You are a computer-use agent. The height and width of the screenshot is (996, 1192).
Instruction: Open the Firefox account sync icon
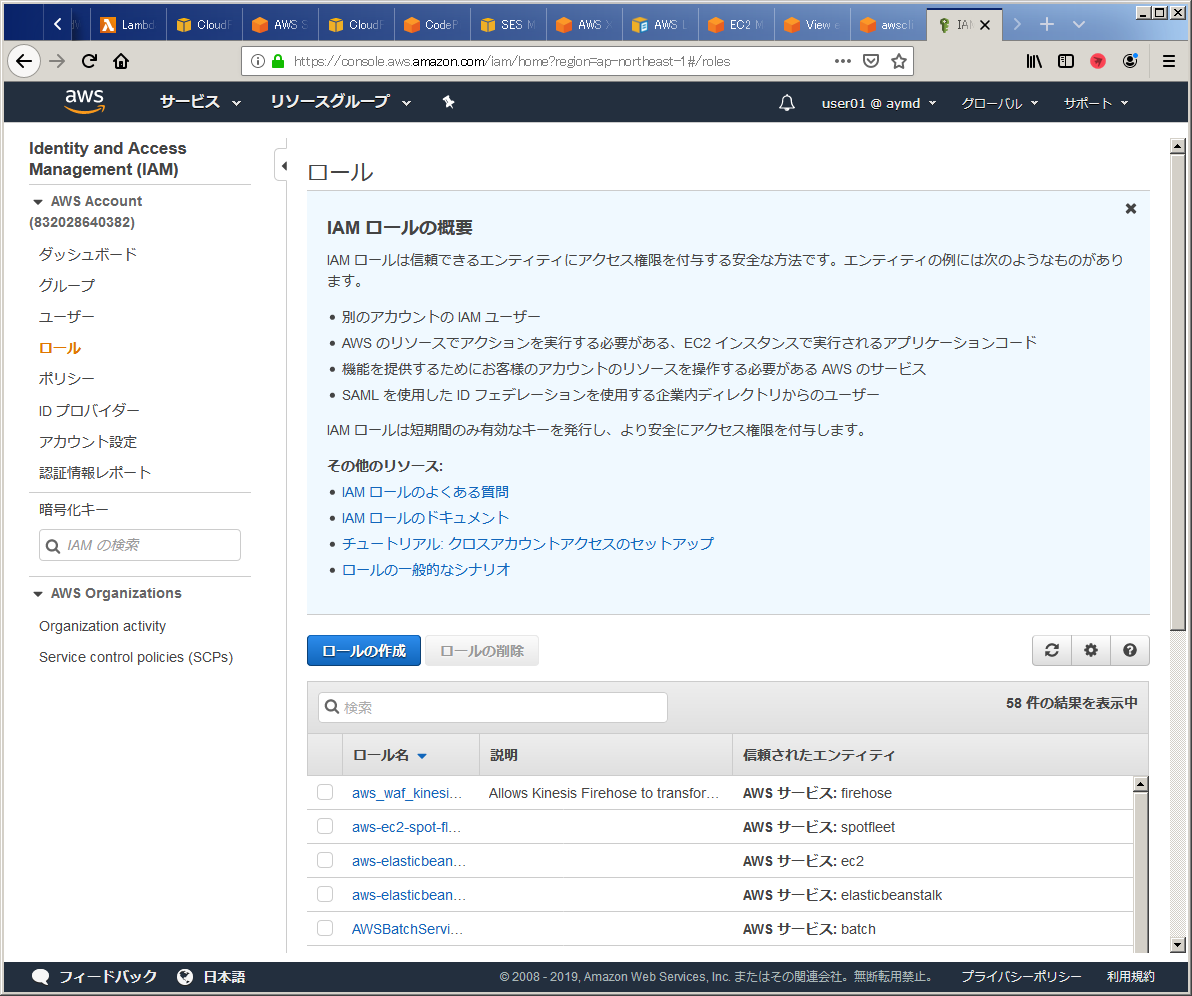[x=1130, y=61]
